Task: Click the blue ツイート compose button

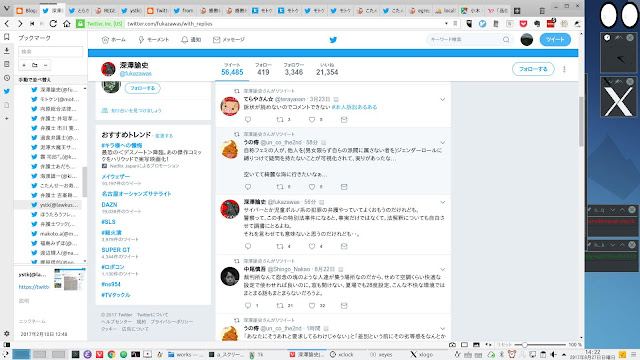Action: (555, 40)
